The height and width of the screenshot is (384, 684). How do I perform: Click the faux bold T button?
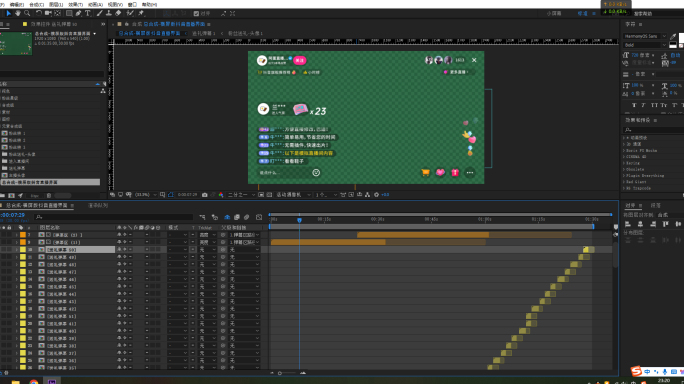[x=634, y=105]
